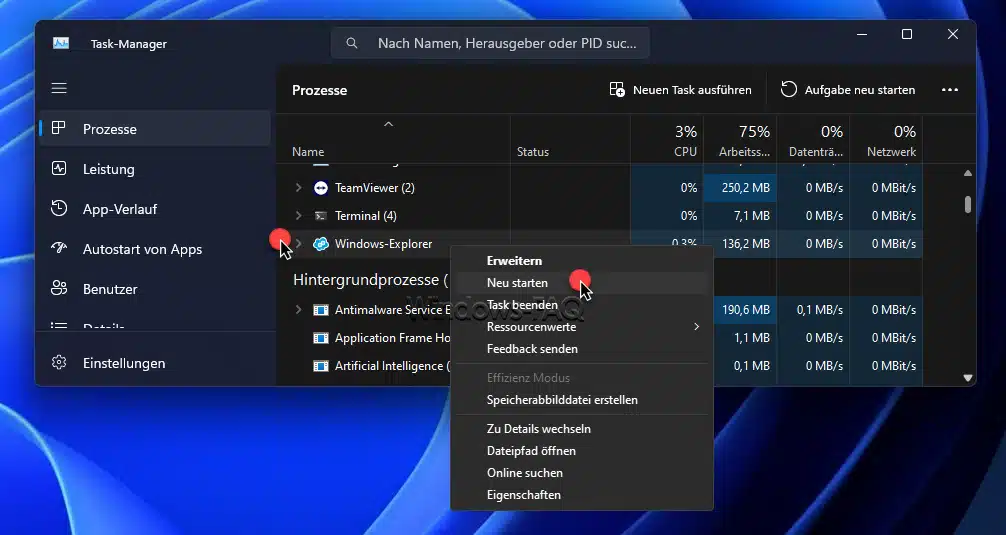Expand the Terminal (4) process group
1006x535 pixels.
298,216
